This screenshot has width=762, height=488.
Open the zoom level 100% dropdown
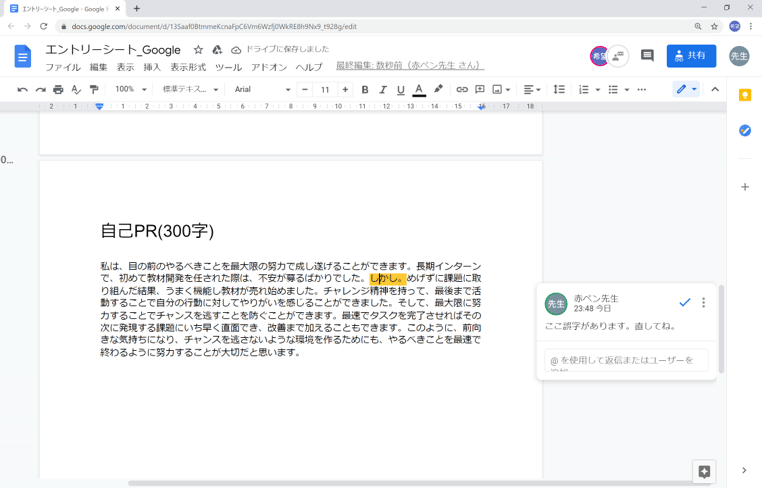tap(130, 89)
